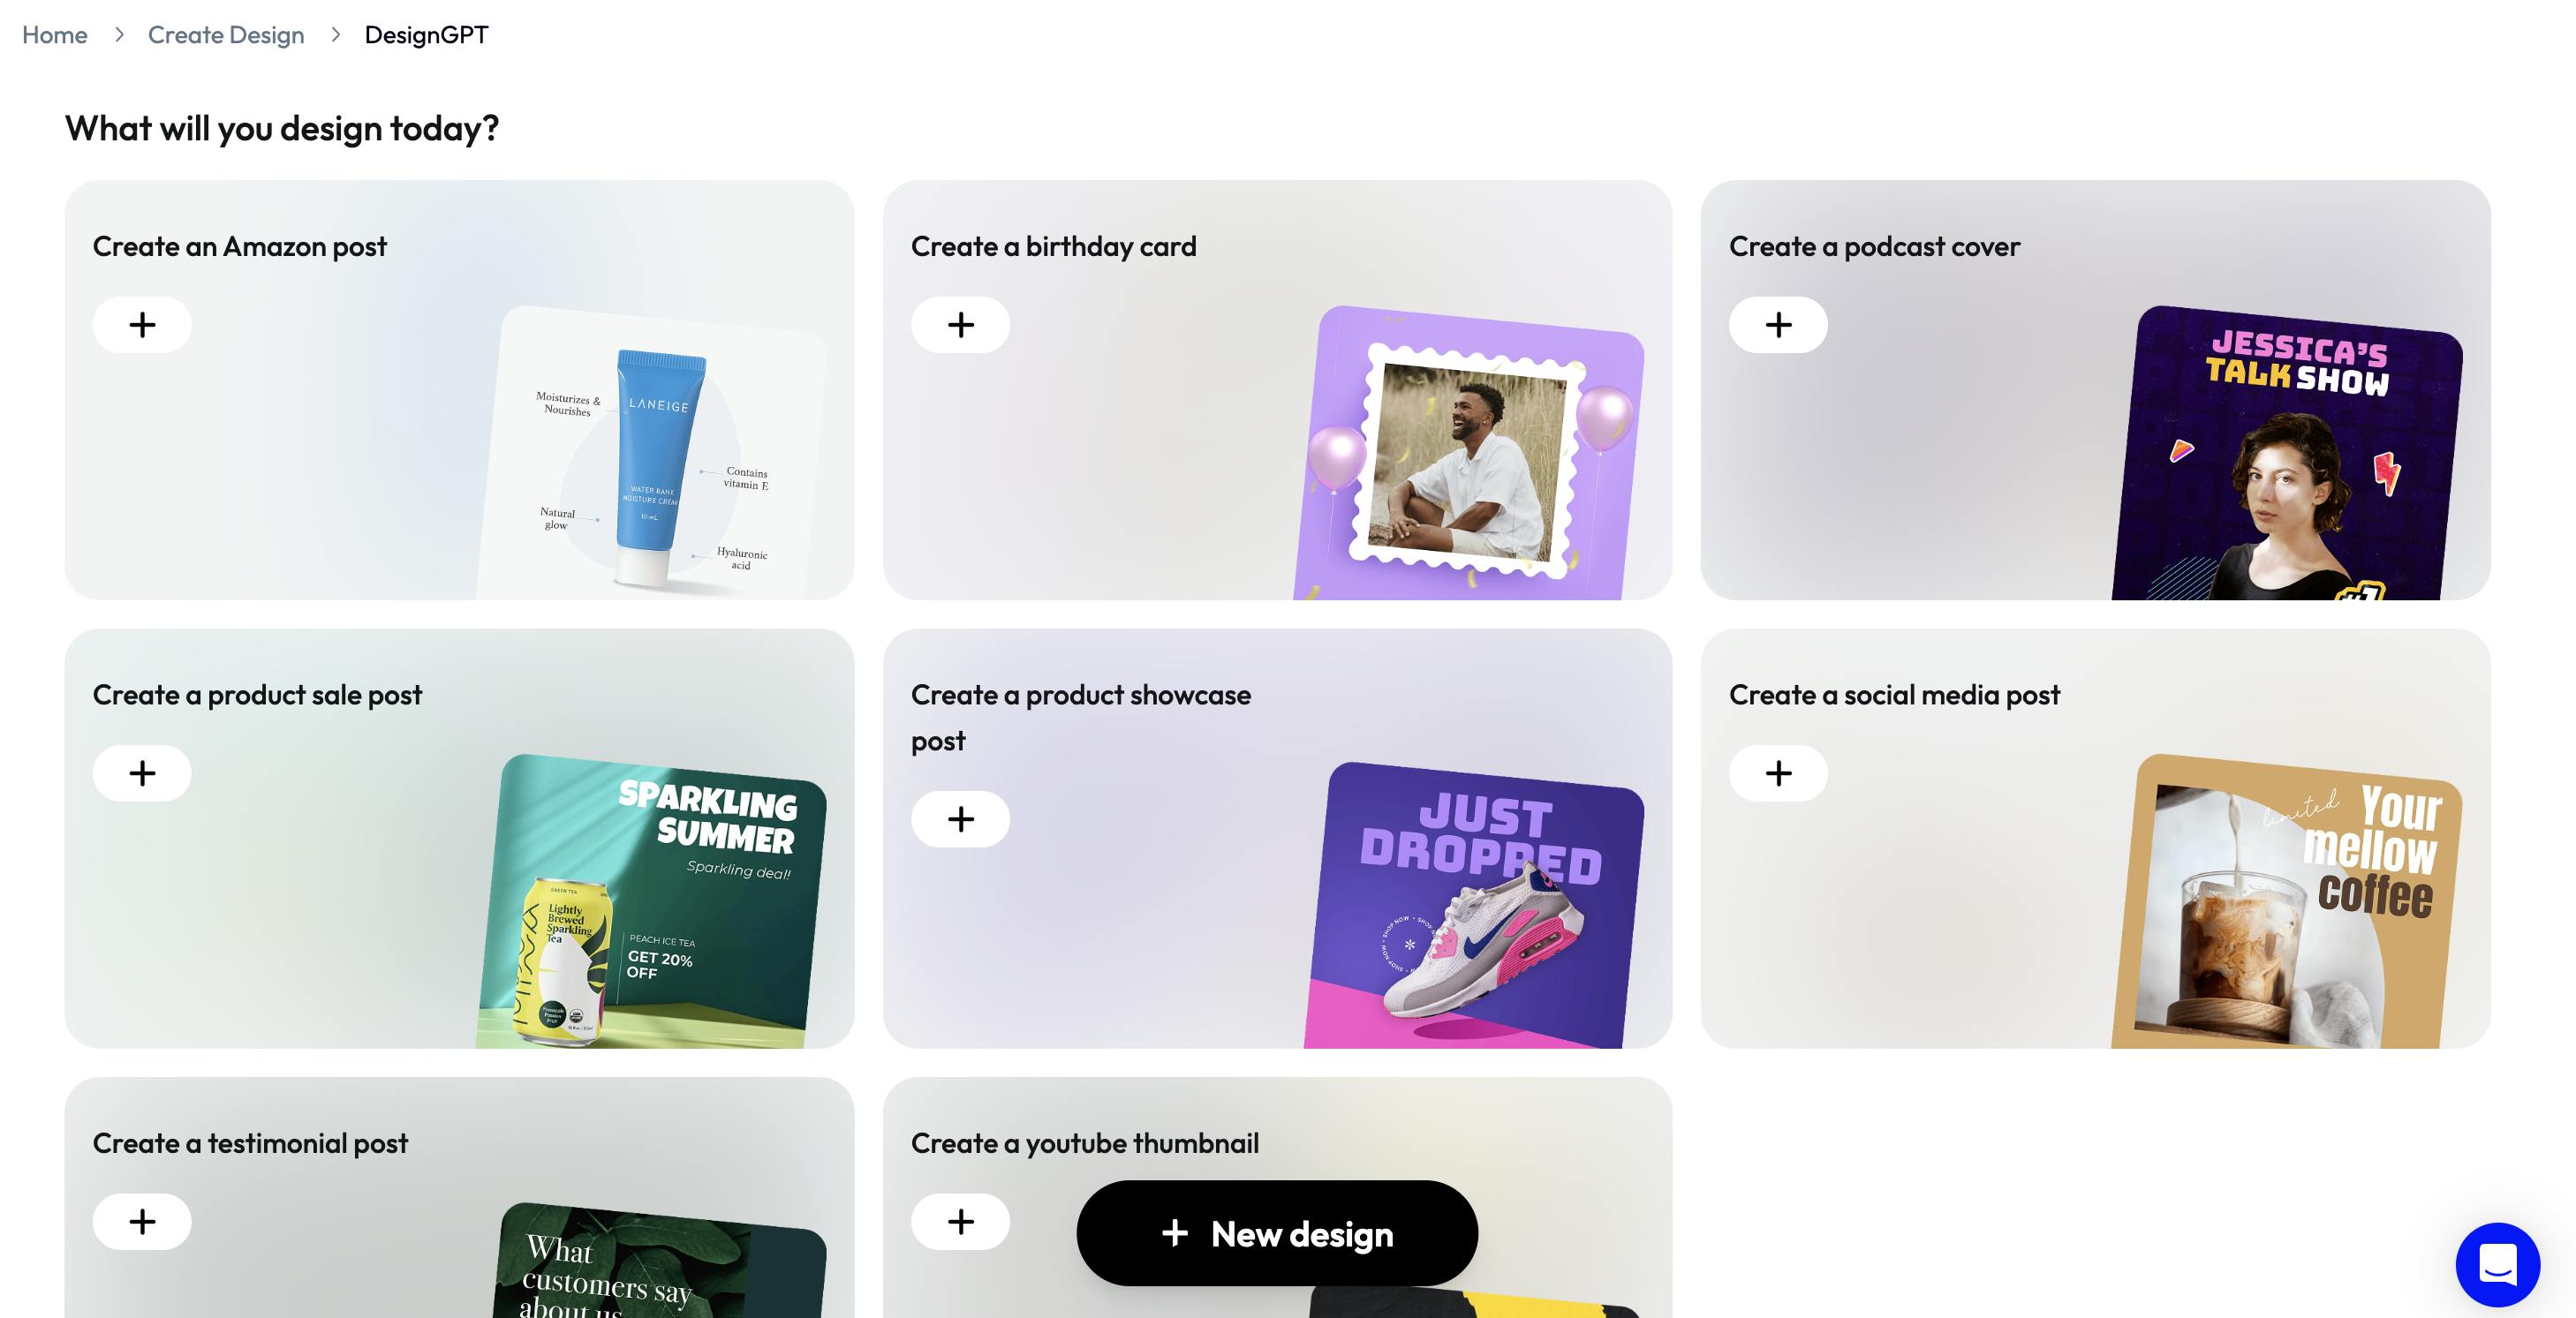
Task: Open the What customers say testimonial thumbnail
Action: click(x=660, y=1260)
